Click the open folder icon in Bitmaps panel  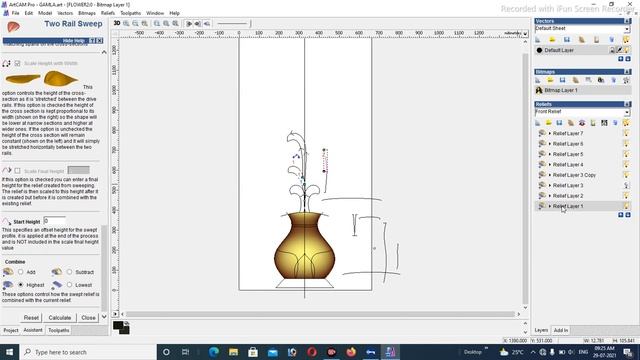click(550, 80)
